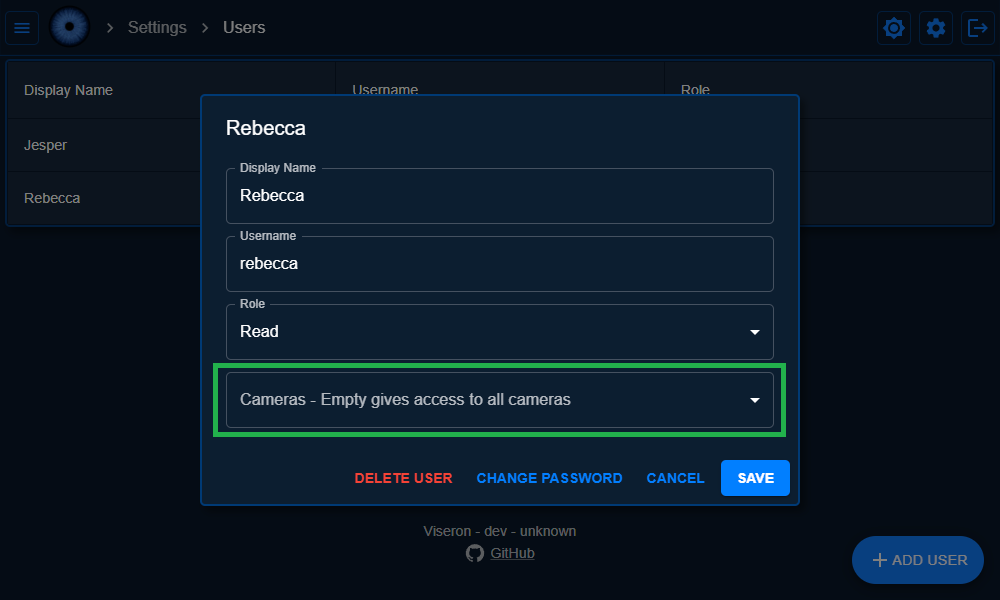Focus the Username input field
The height and width of the screenshot is (600, 1000).
[x=499, y=264]
